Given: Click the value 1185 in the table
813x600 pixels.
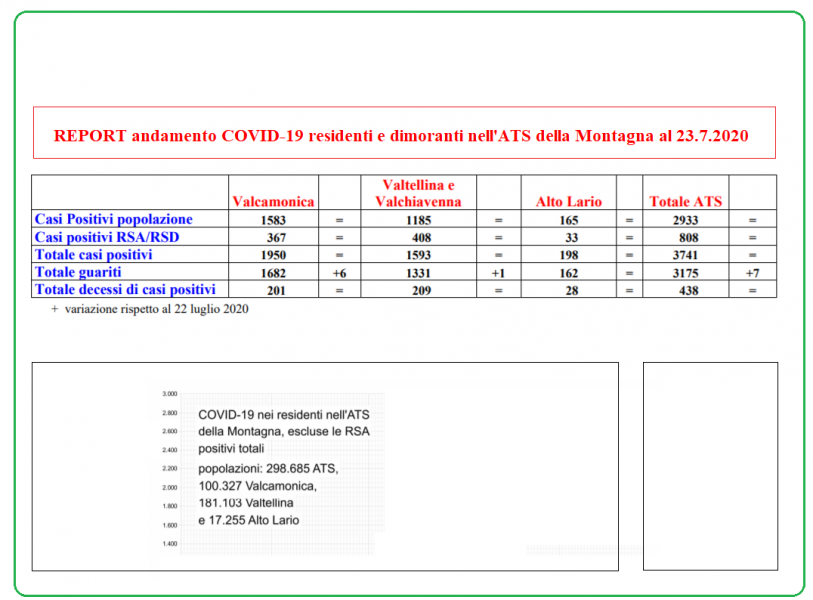Looking at the screenshot, I should click(418, 220).
